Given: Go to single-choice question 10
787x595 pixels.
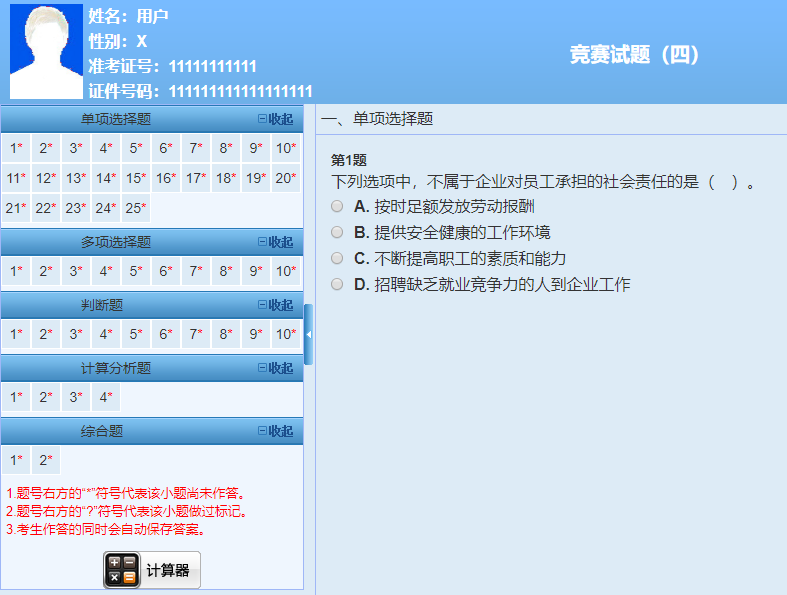Looking at the screenshot, I should click(286, 148).
